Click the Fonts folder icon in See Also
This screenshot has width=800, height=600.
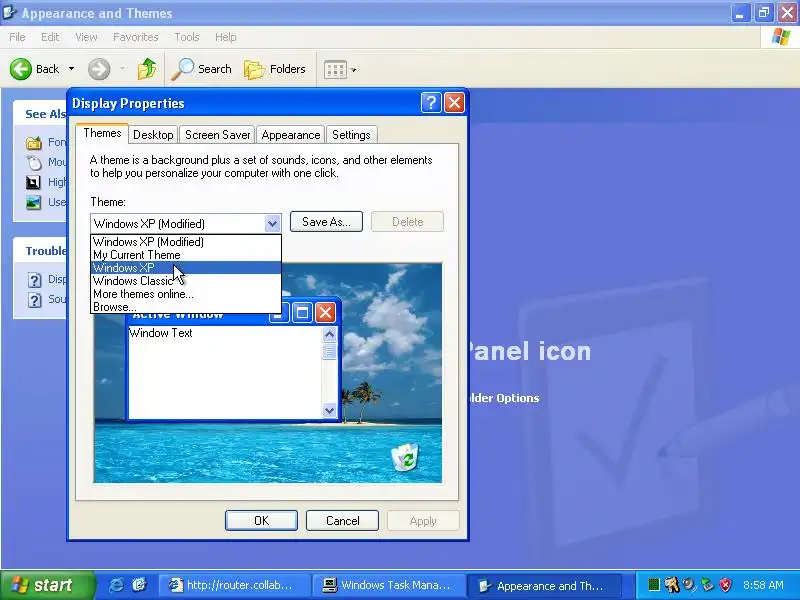tap(34, 142)
